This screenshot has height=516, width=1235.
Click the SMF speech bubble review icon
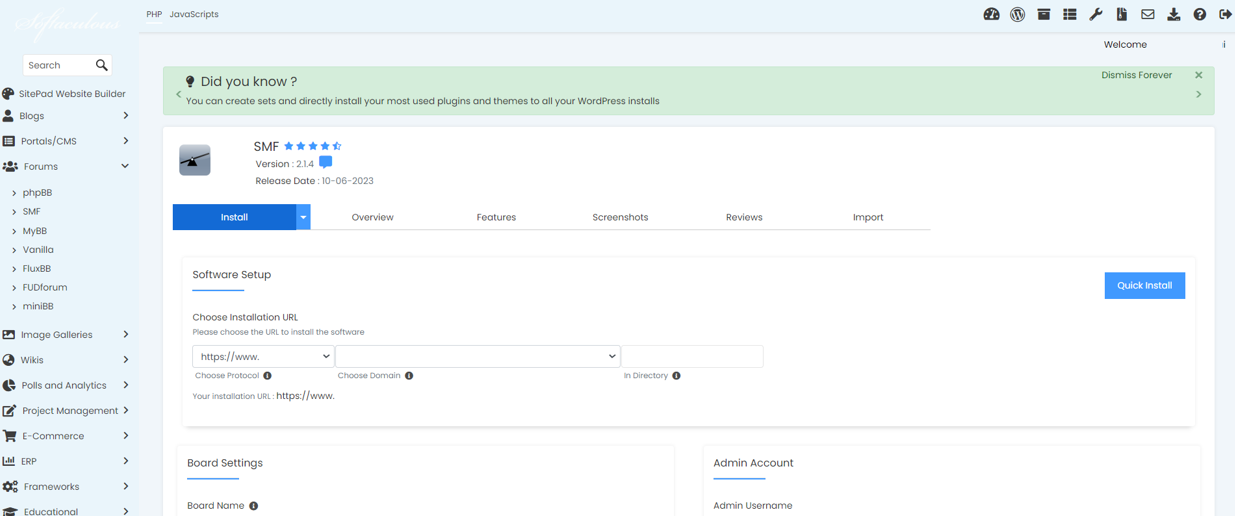[325, 163]
